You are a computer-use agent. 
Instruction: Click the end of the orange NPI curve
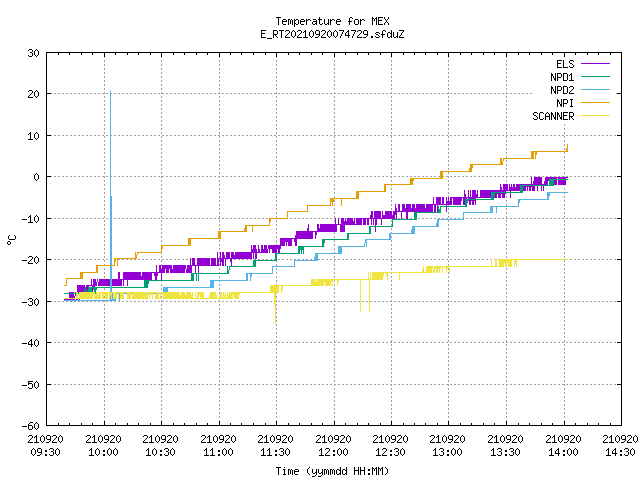567,148
